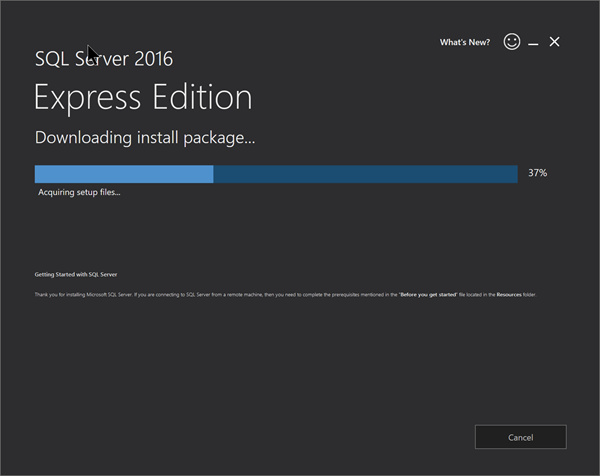The image size is (600, 476).
Task: Click the 'Acquiring setup files...' status text
Action: tap(79, 192)
